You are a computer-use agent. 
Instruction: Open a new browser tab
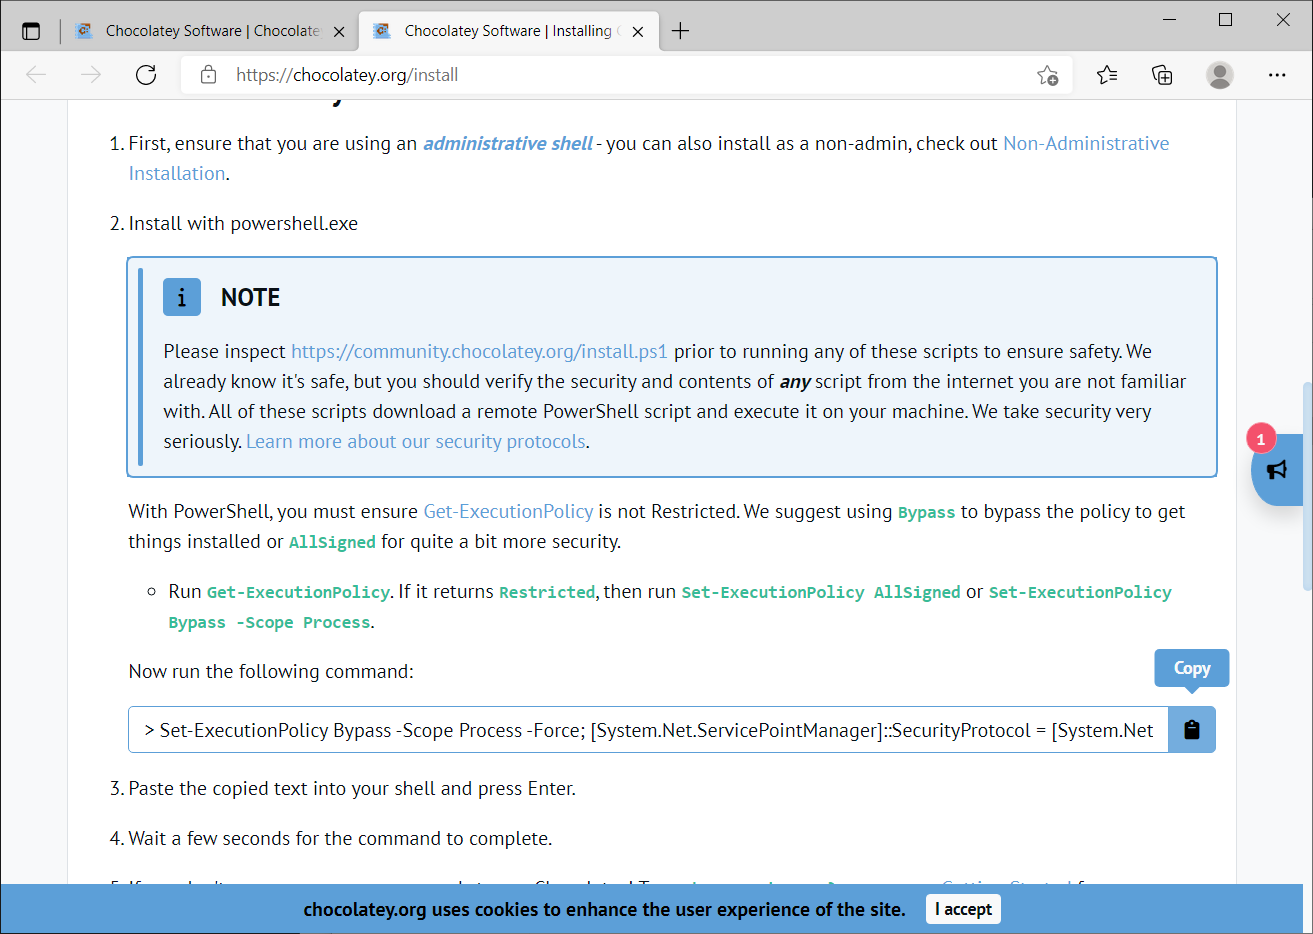tap(681, 31)
